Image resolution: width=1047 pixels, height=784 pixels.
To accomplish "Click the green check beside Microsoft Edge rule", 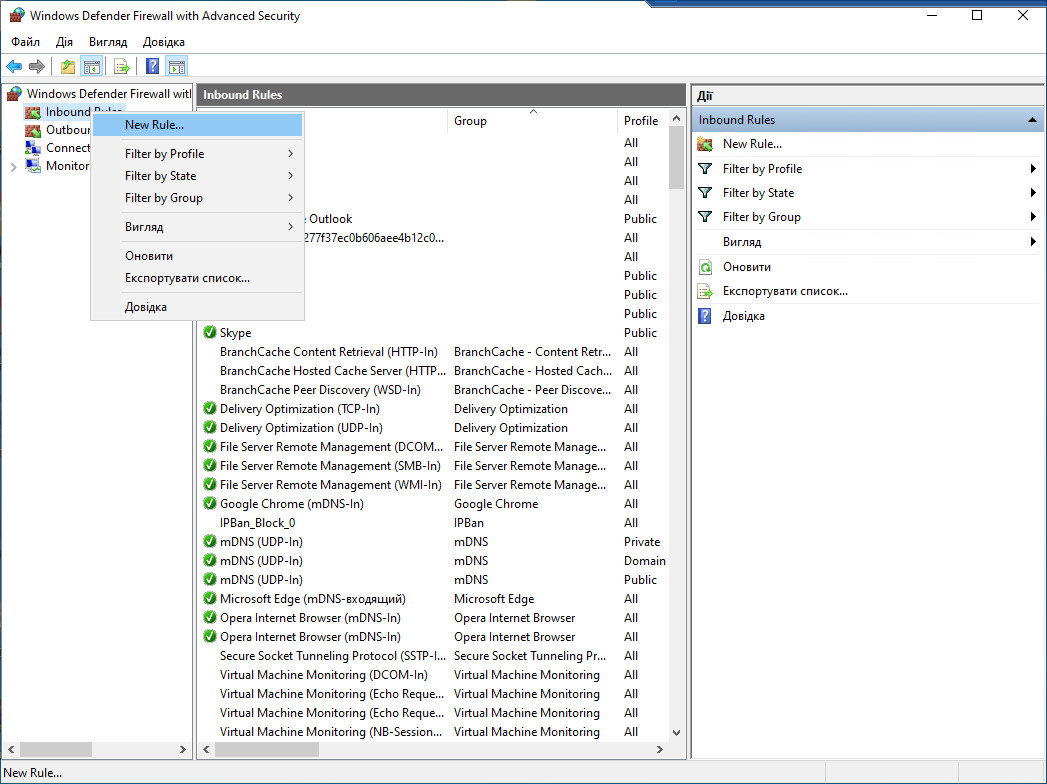I will 210,598.
